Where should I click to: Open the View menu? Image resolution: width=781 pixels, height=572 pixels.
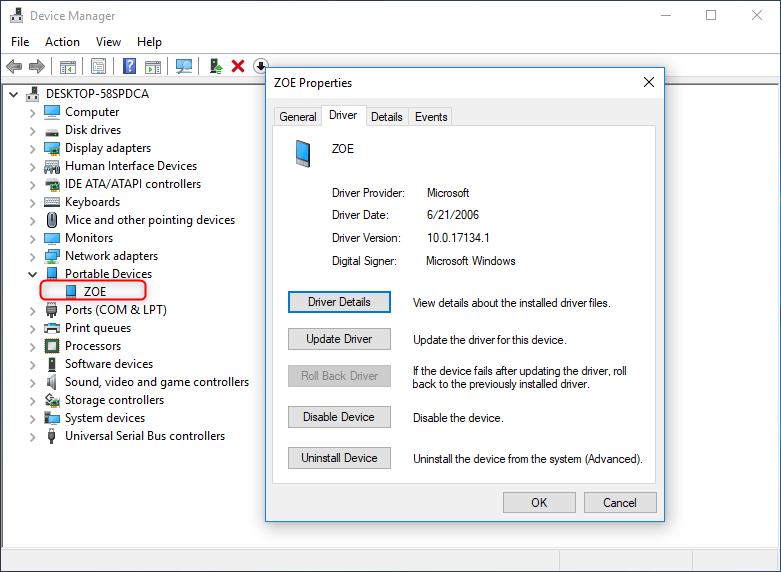click(x=108, y=42)
